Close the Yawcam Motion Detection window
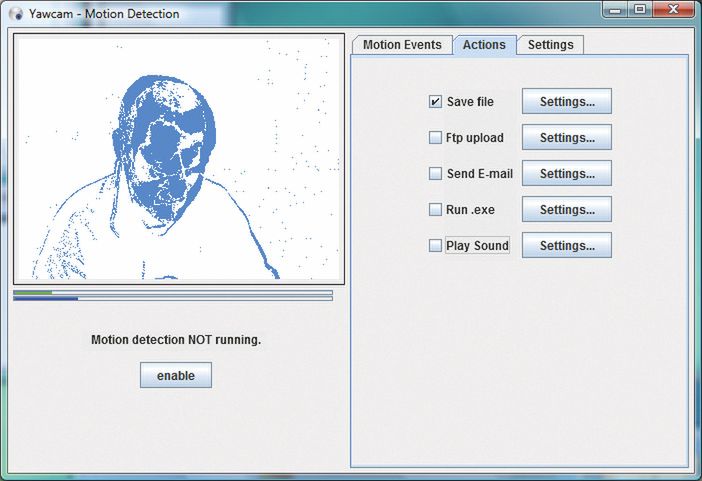This screenshot has width=702, height=481. coord(673,9)
